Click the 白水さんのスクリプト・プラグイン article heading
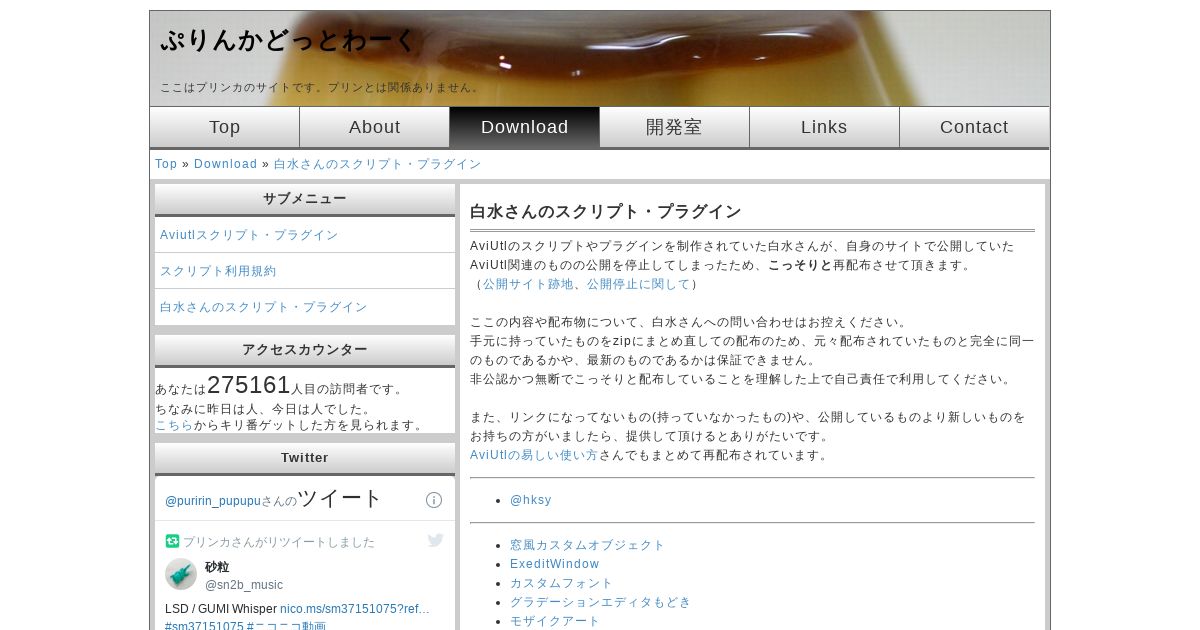The height and width of the screenshot is (630, 1200). coord(606,212)
